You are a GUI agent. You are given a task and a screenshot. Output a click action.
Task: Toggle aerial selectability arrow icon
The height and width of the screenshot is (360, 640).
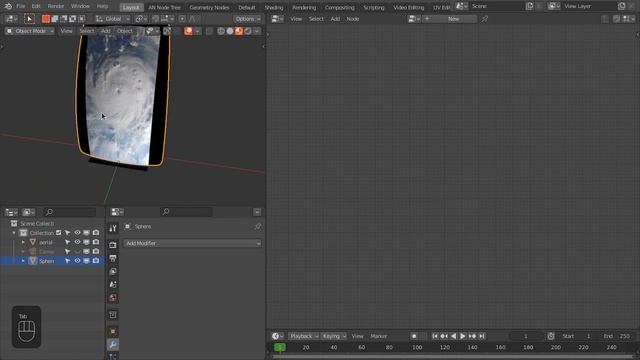point(68,242)
